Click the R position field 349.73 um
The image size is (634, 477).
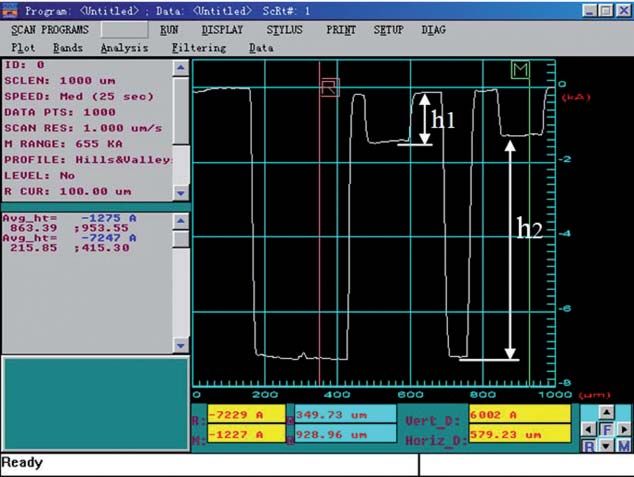(345, 414)
